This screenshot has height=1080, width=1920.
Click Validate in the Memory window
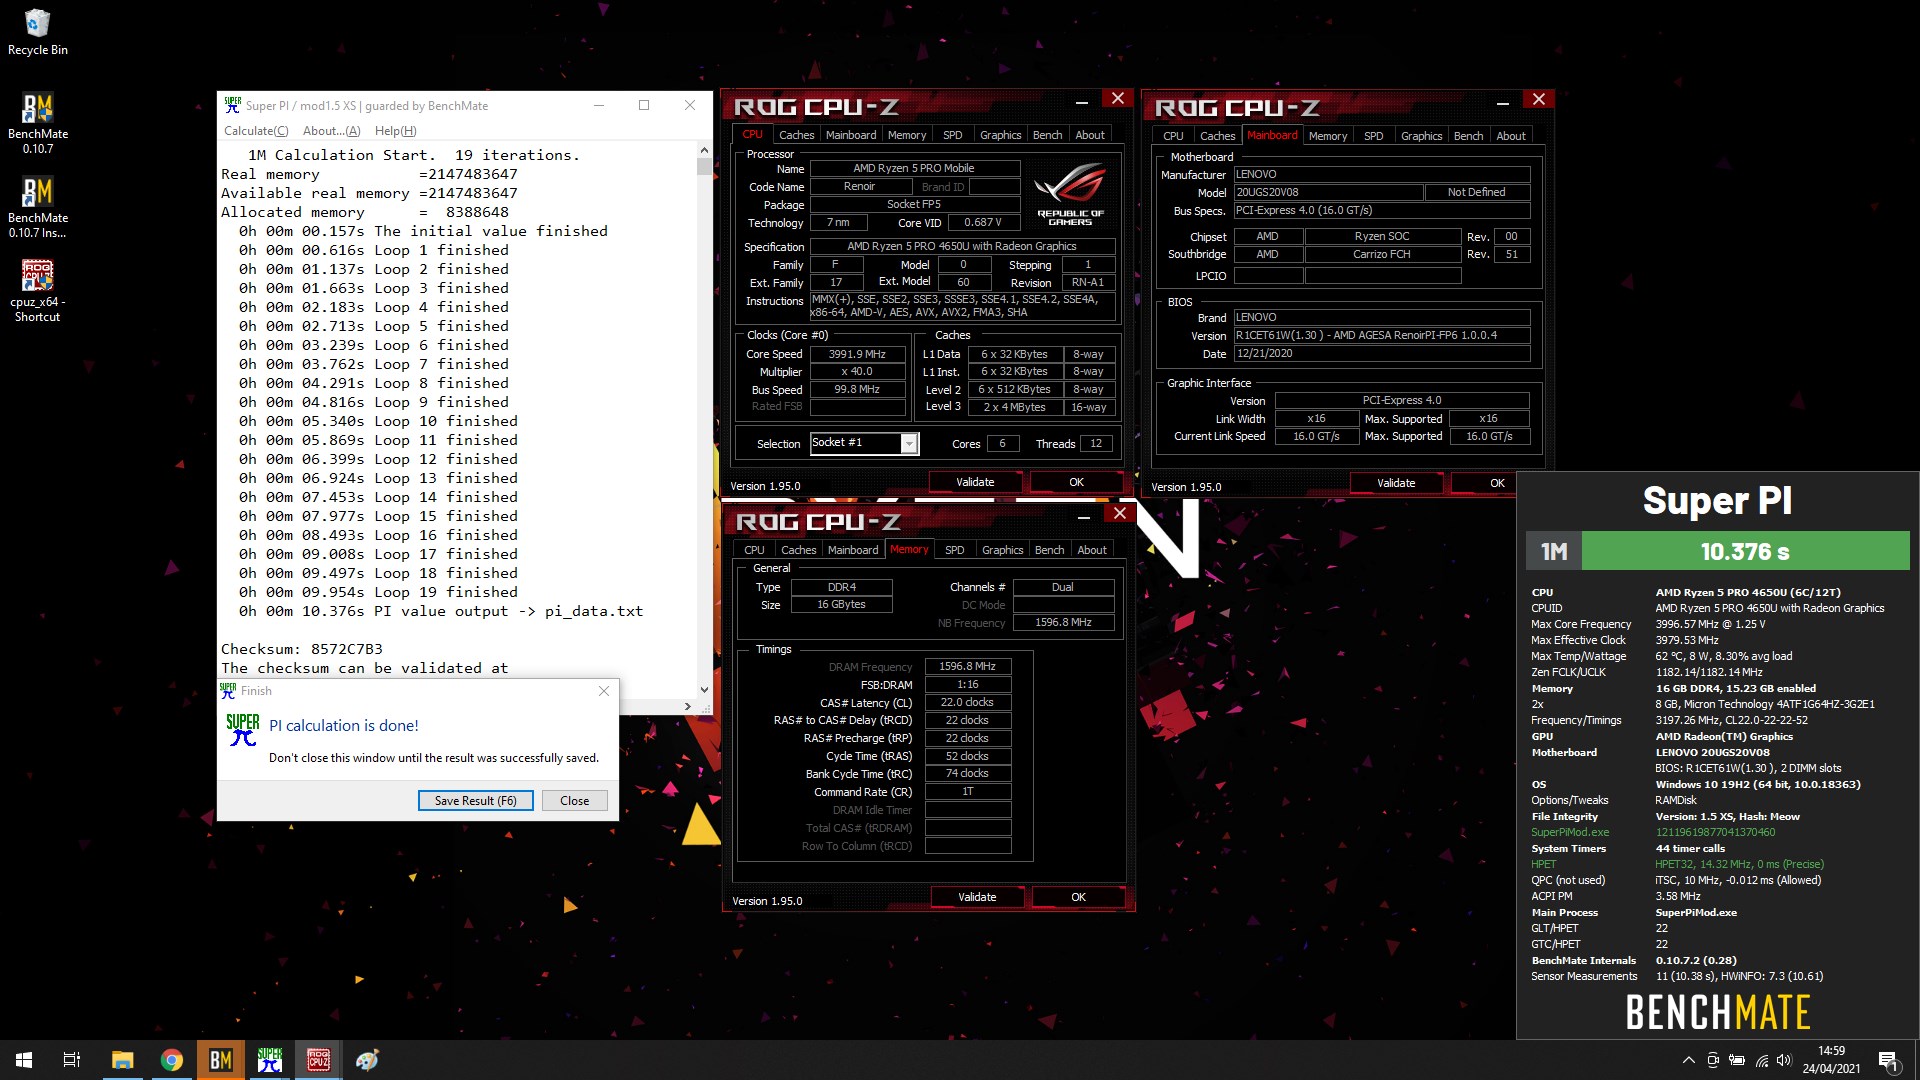(x=977, y=897)
